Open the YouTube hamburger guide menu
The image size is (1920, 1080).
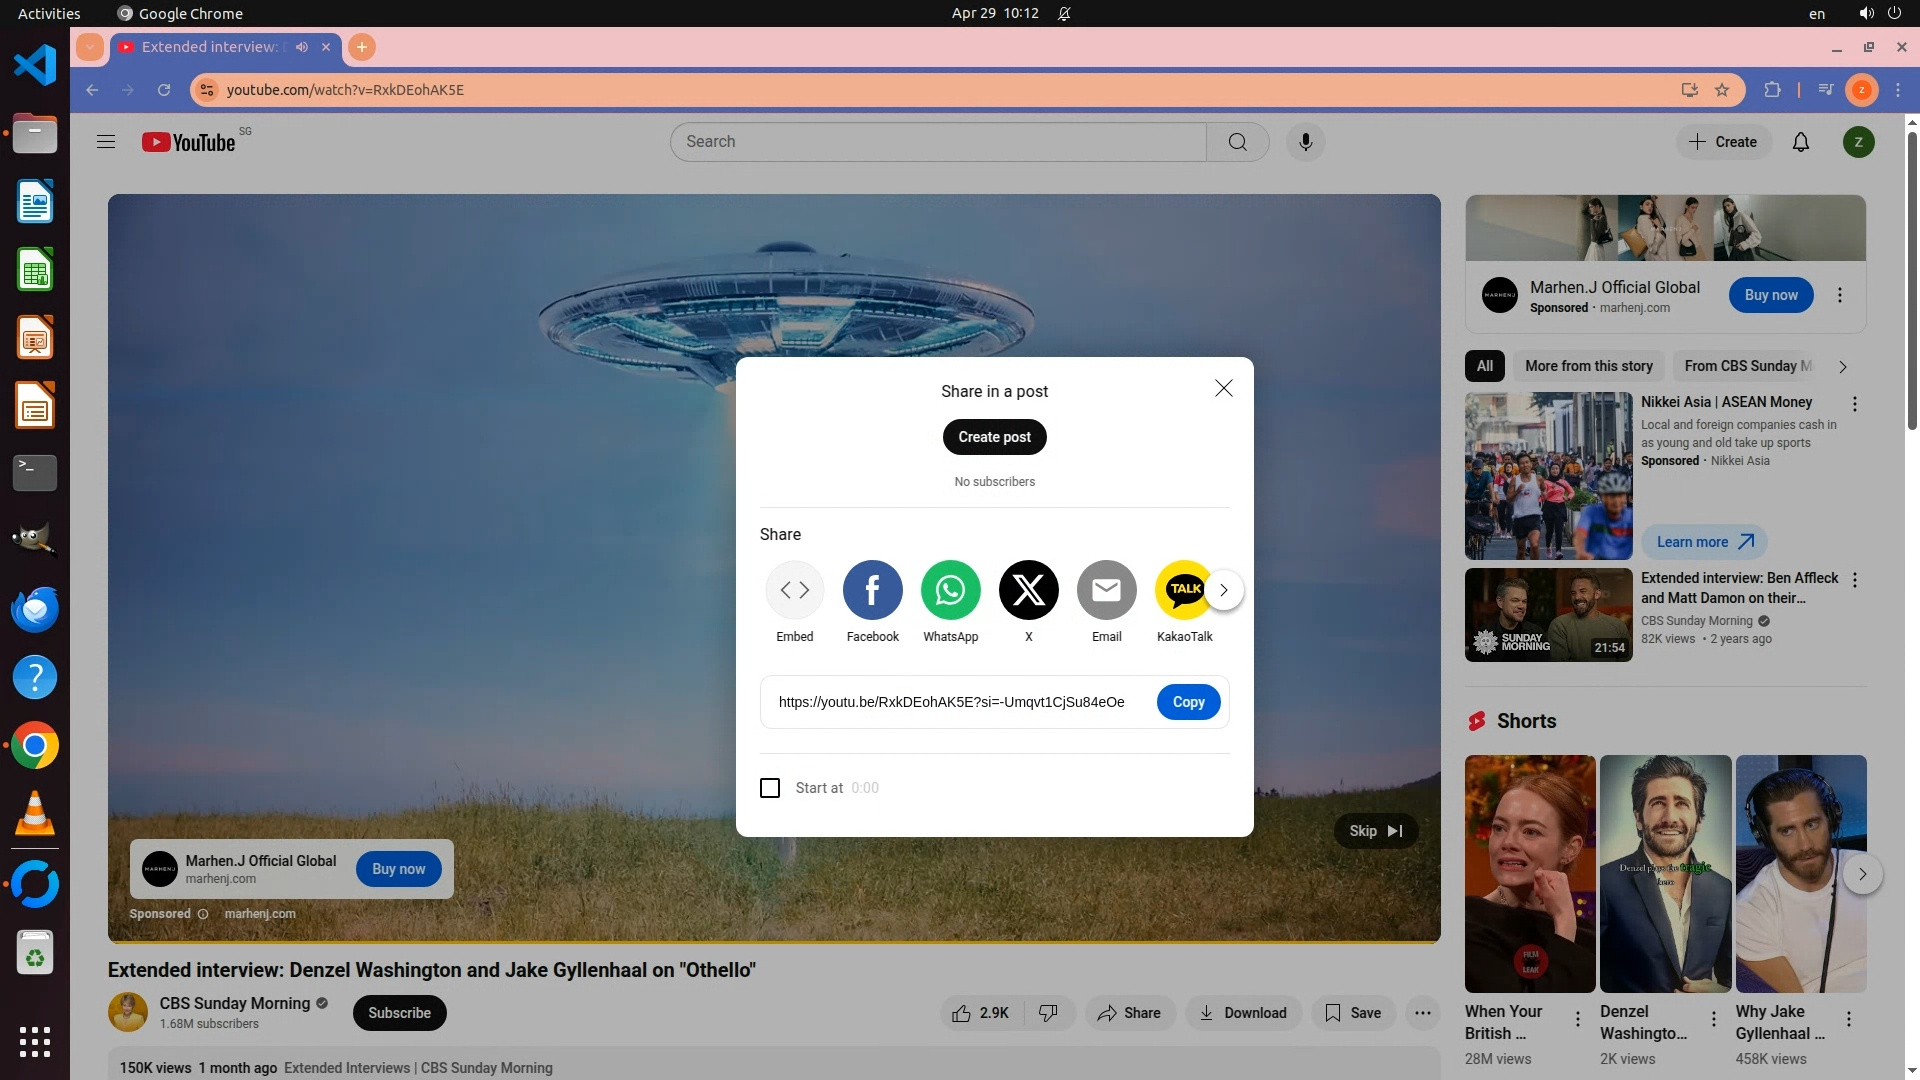(106, 142)
